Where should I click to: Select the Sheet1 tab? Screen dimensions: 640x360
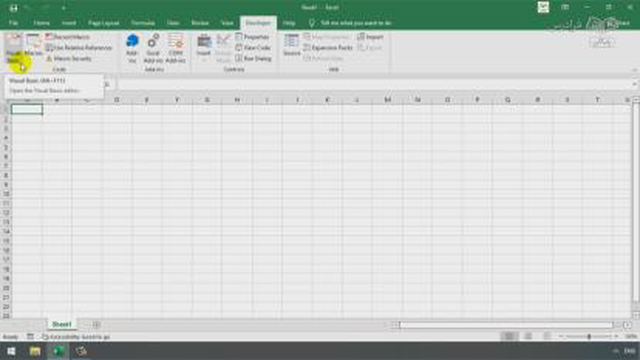tap(62, 324)
